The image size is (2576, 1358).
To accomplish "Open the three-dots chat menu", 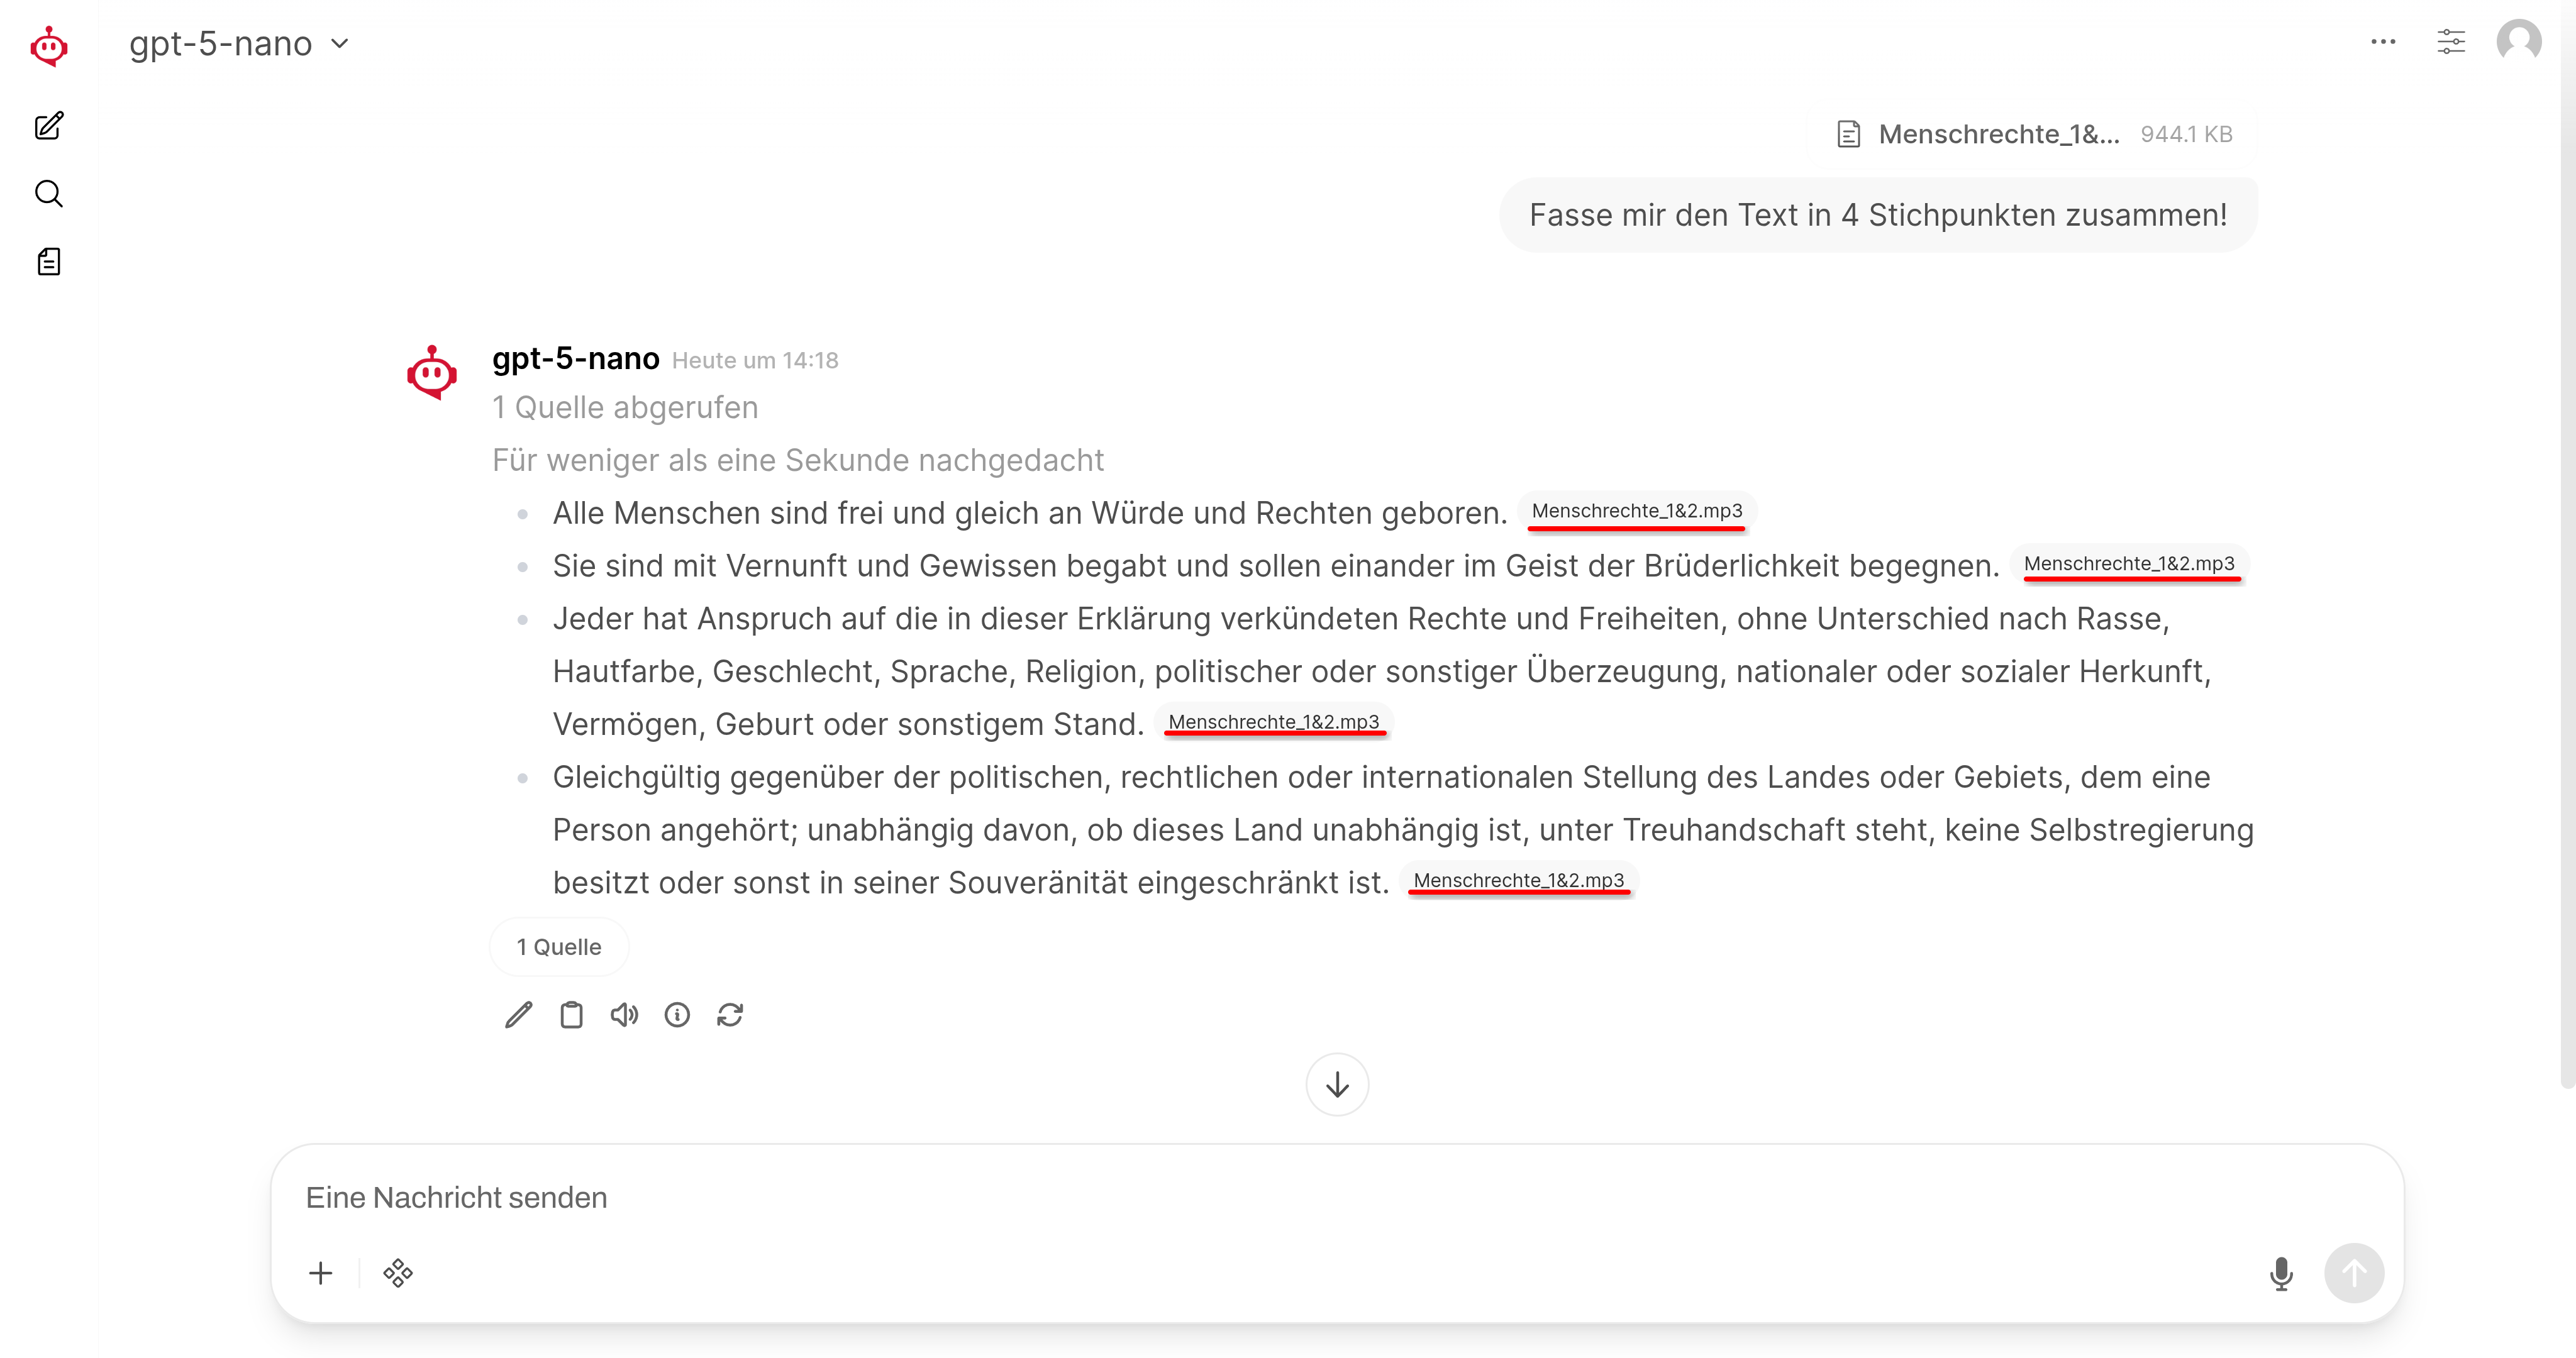I will [x=2383, y=42].
